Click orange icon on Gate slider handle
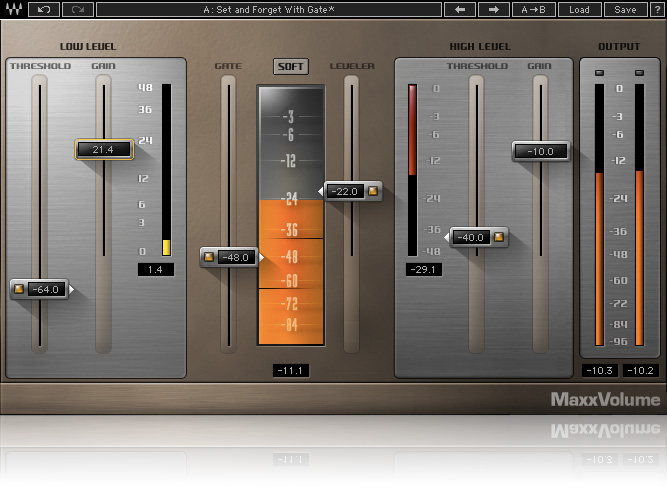The image size is (667, 497). 210,257
